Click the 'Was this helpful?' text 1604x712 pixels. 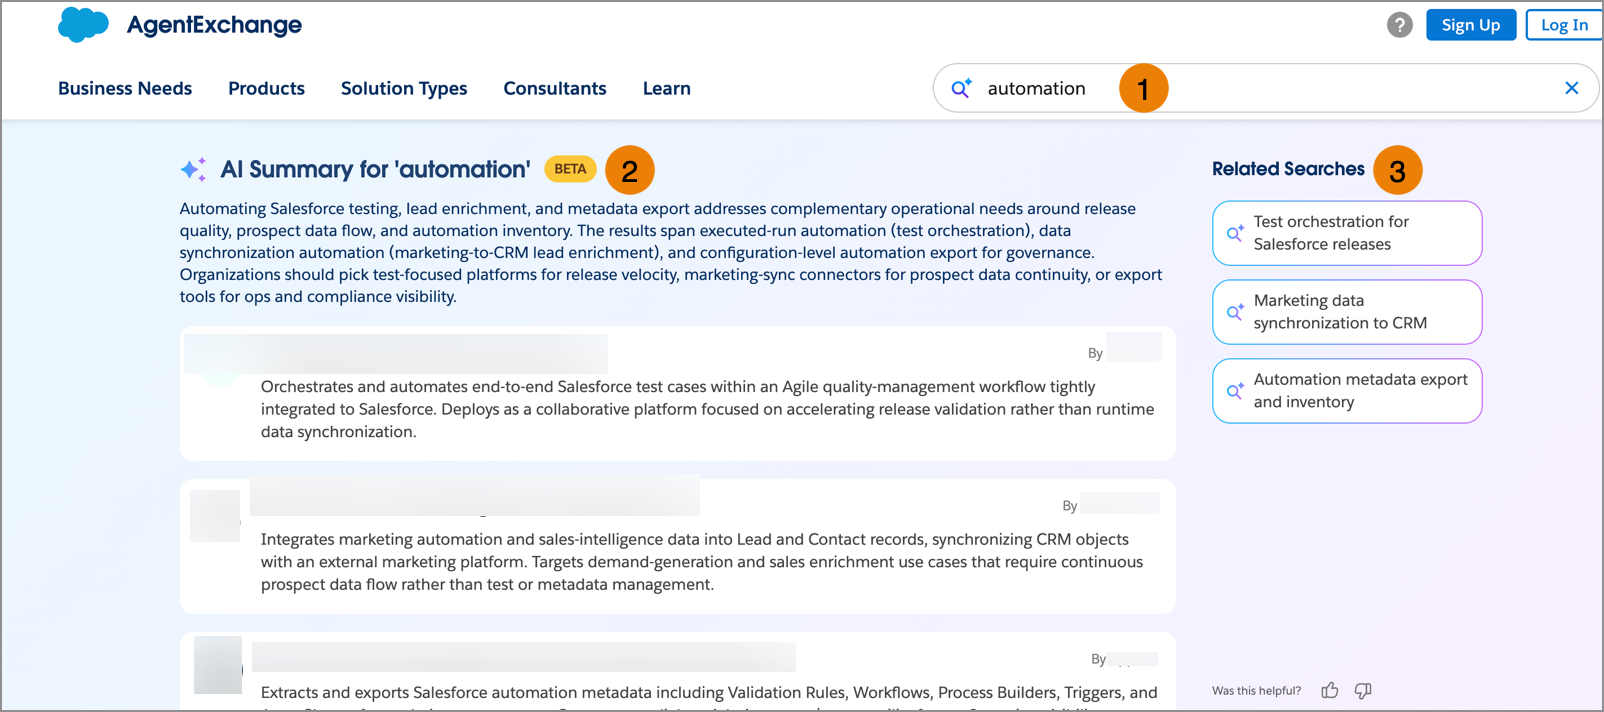[x=1256, y=690]
